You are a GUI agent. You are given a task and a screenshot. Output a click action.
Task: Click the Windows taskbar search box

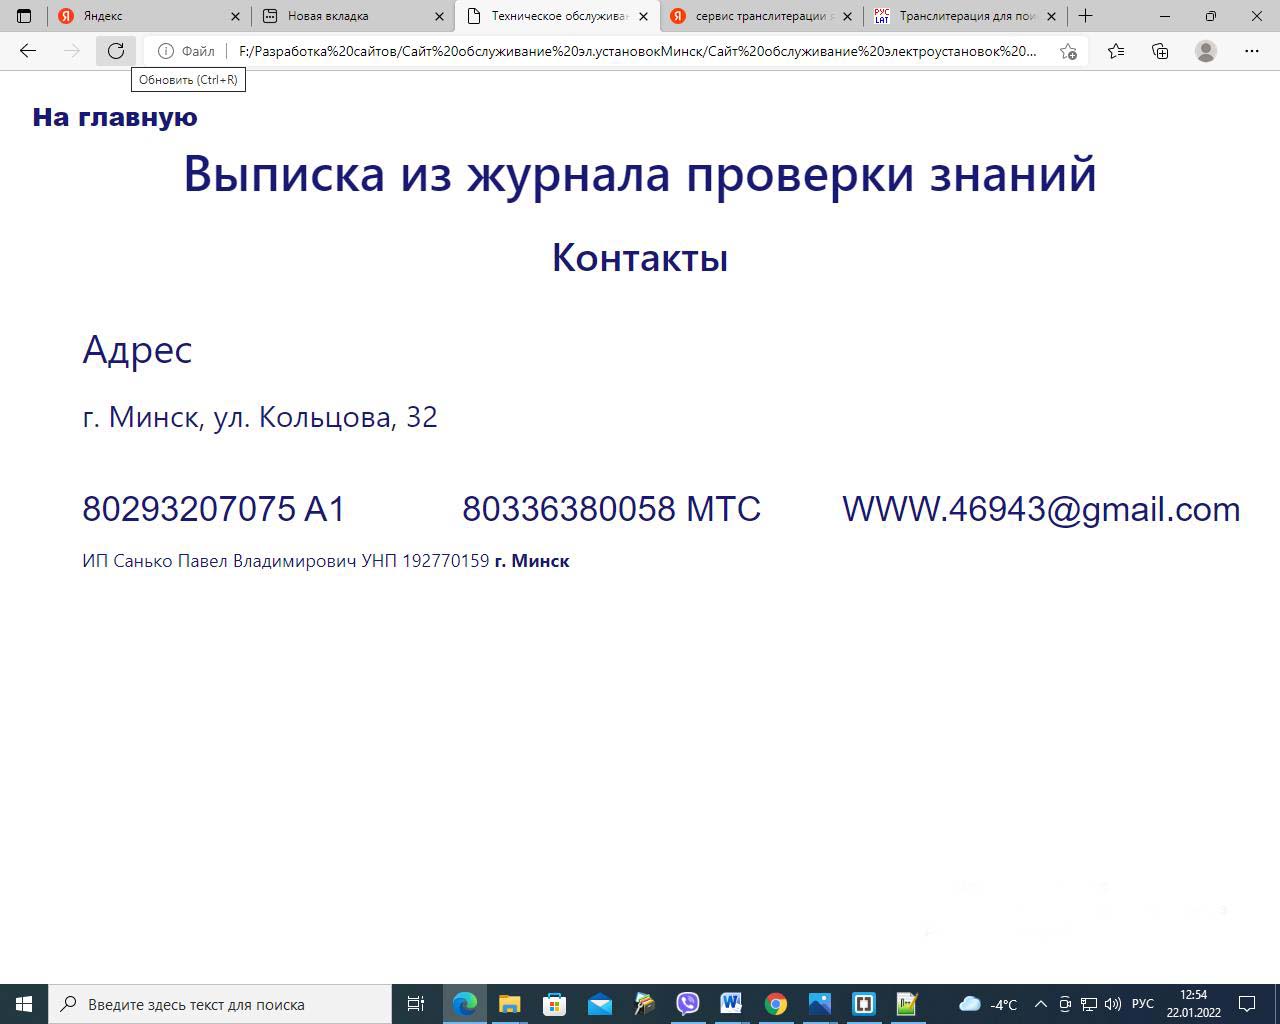[220, 1004]
